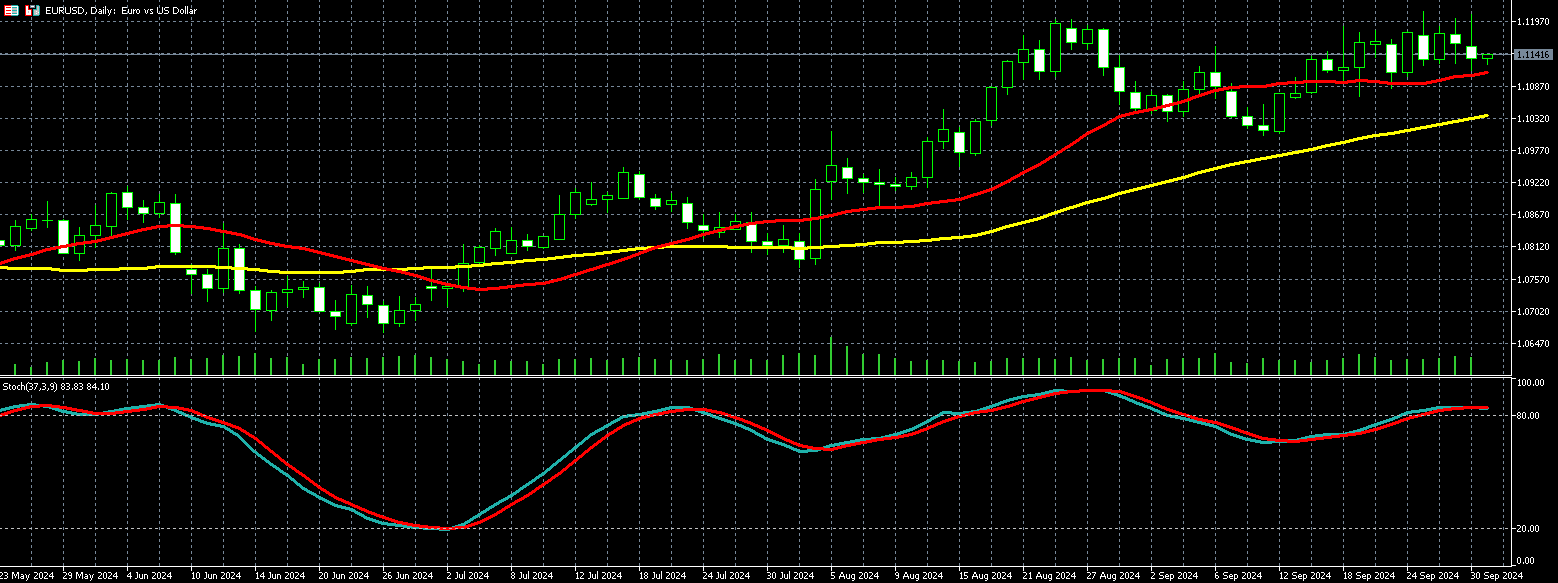The width and height of the screenshot is (1558, 583).
Task: Click the 1.08670 price axis label
Action: click(x=1532, y=215)
